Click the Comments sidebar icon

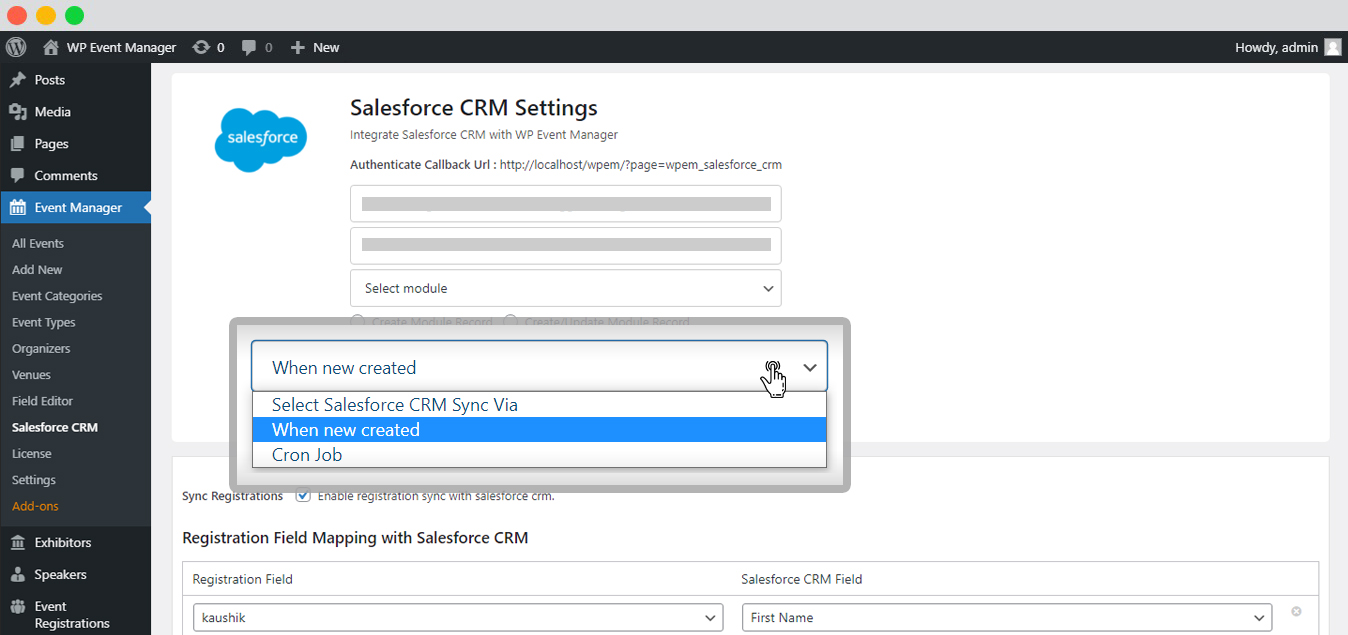pos(18,176)
